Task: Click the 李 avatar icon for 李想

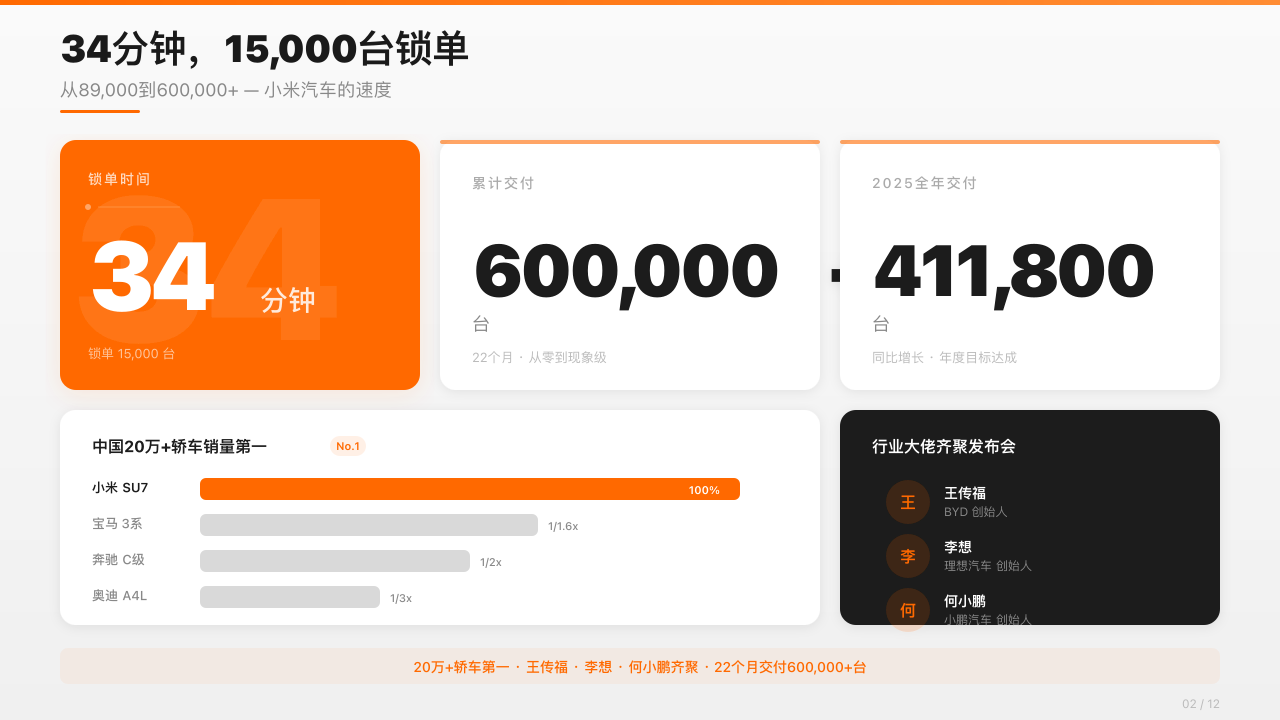Action: pos(908,556)
